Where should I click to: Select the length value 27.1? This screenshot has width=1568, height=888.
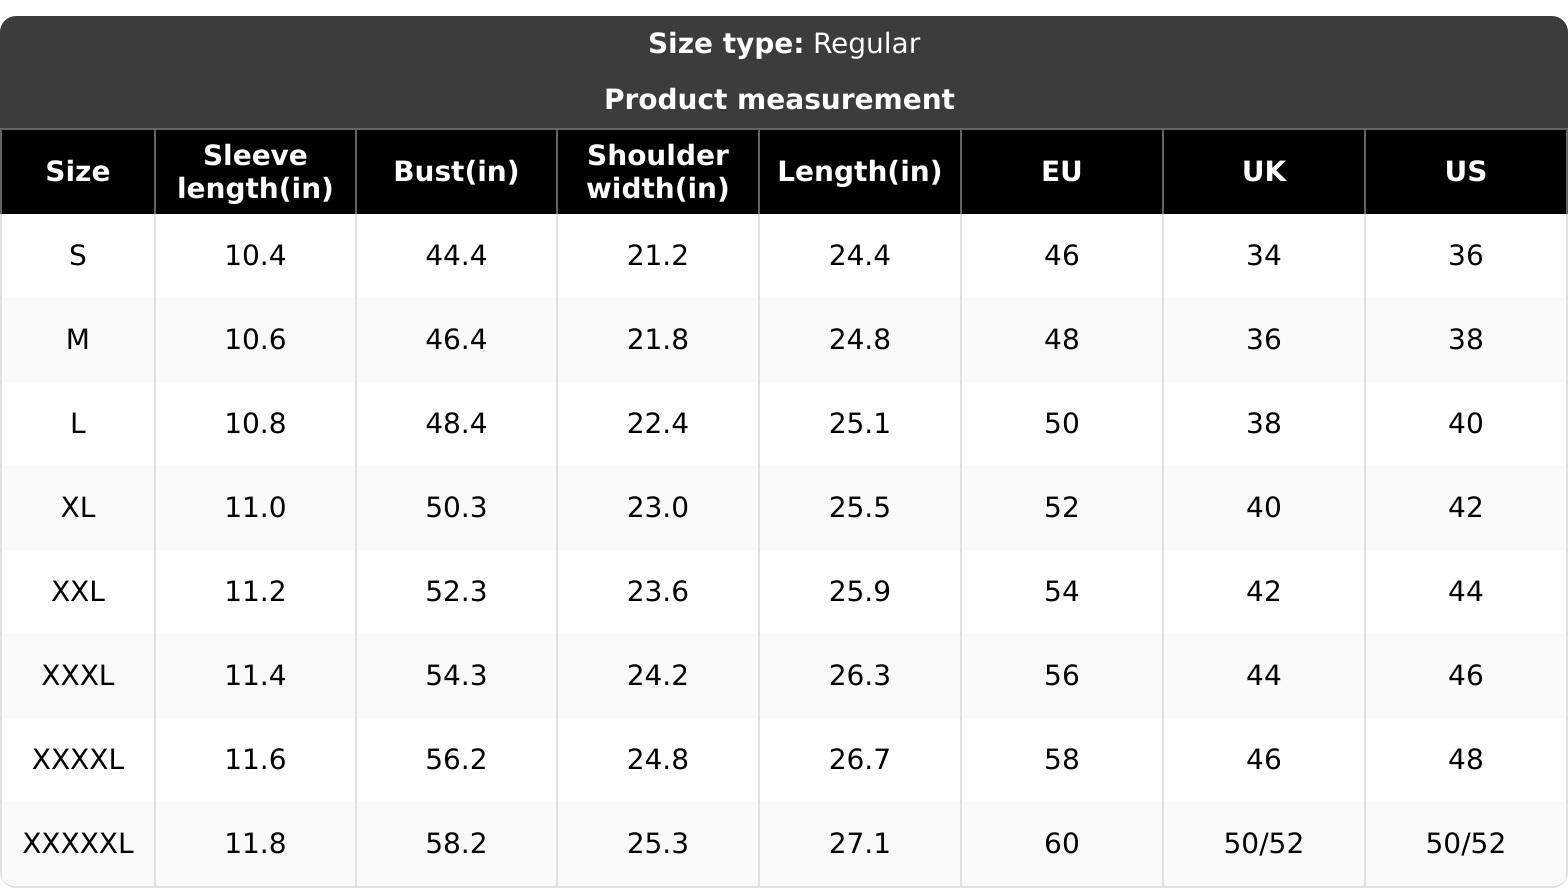tap(860, 844)
